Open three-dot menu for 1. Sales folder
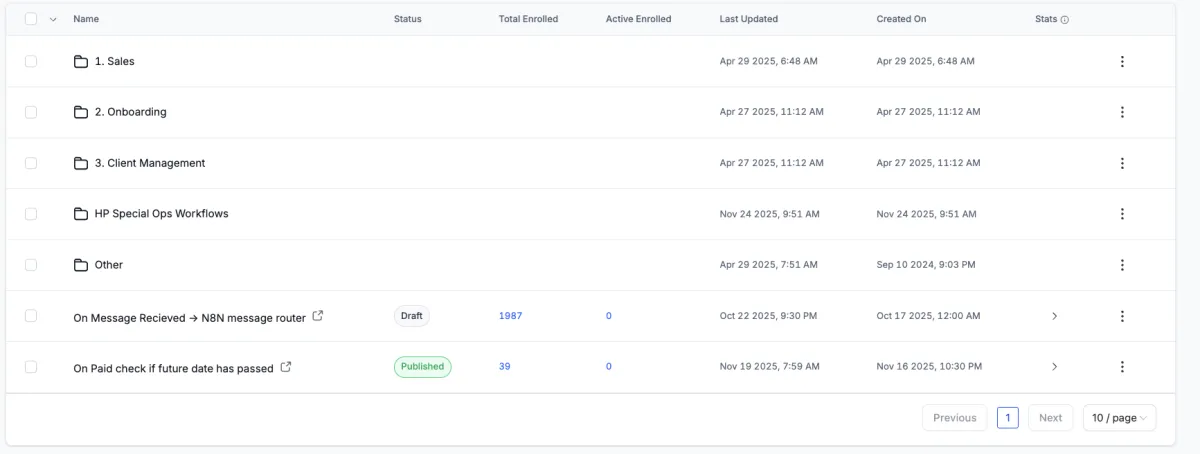Image resolution: width=1200 pixels, height=454 pixels. tap(1122, 62)
